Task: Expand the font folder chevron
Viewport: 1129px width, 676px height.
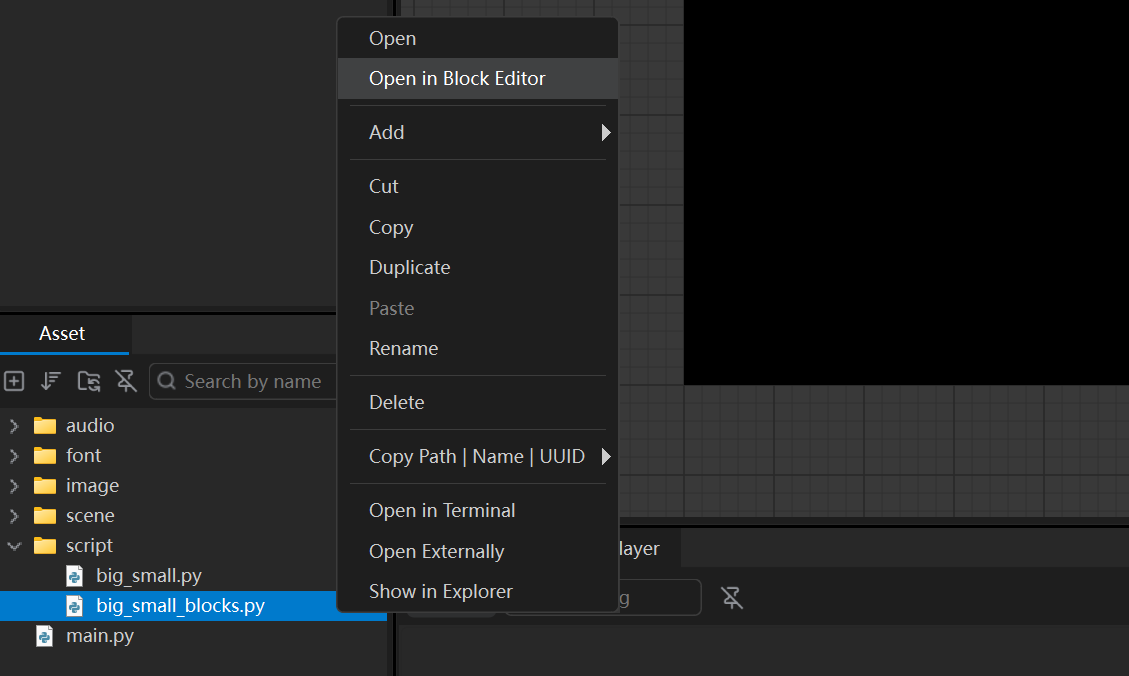Action: tap(14, 456)
